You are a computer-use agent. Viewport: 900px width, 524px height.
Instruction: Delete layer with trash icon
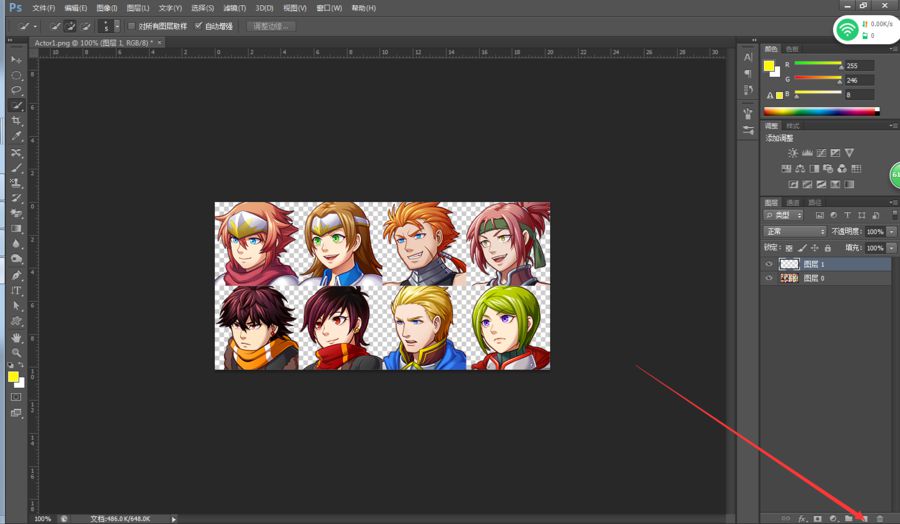point(880,518)
